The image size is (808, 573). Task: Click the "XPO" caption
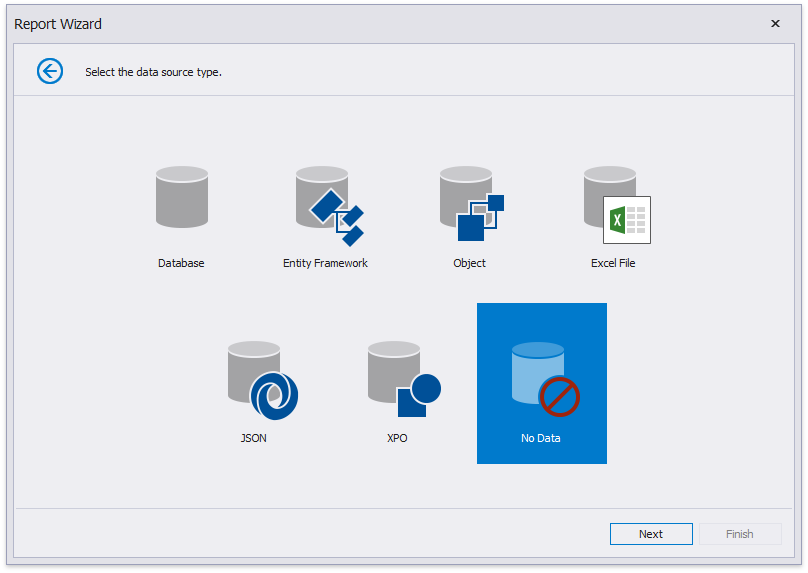tap(397, 438)
